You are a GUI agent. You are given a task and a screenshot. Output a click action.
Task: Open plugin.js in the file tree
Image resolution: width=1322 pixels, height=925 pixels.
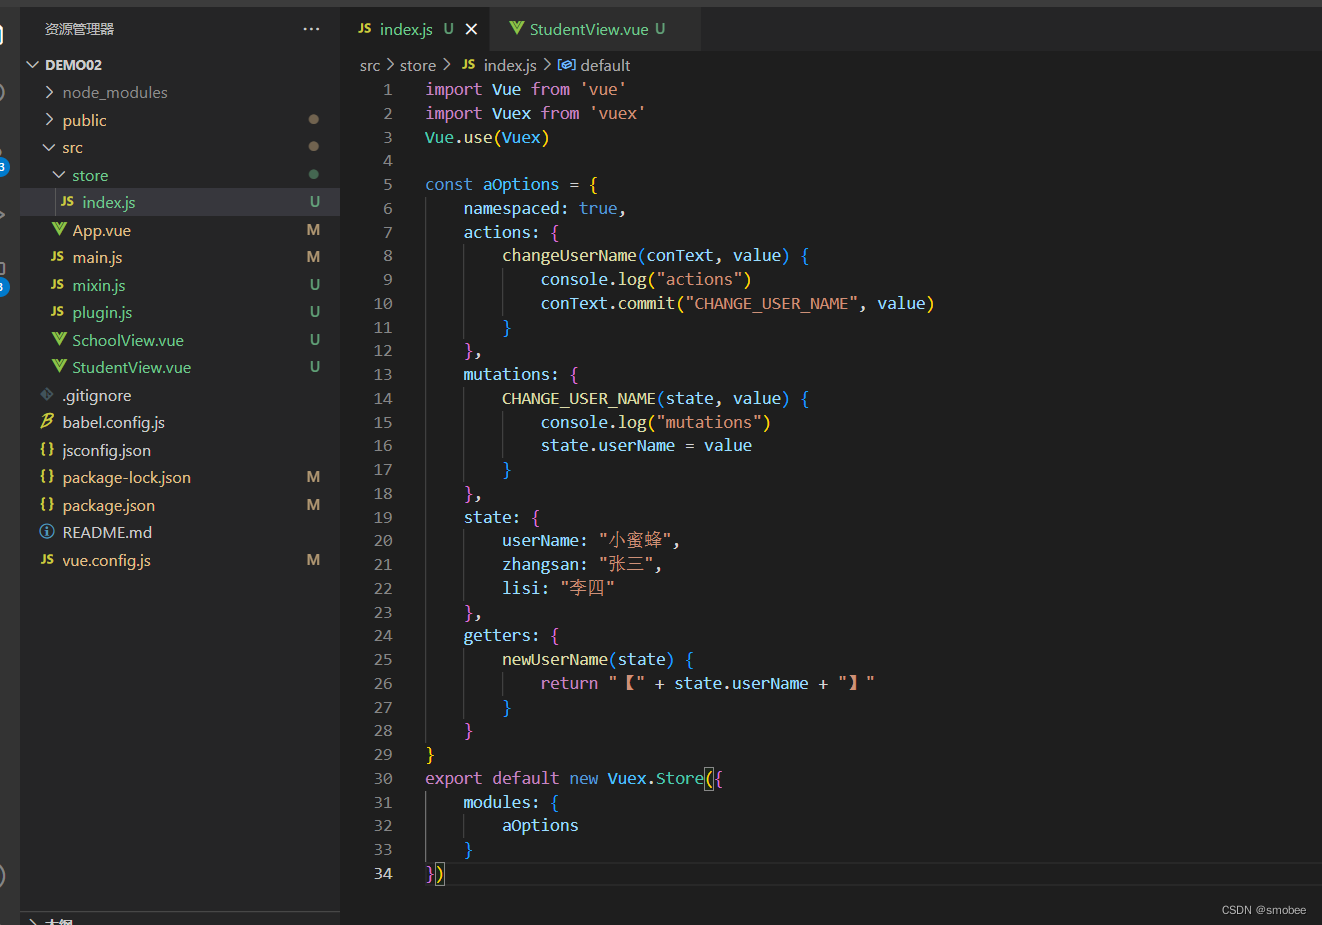(x=180, y=312)
